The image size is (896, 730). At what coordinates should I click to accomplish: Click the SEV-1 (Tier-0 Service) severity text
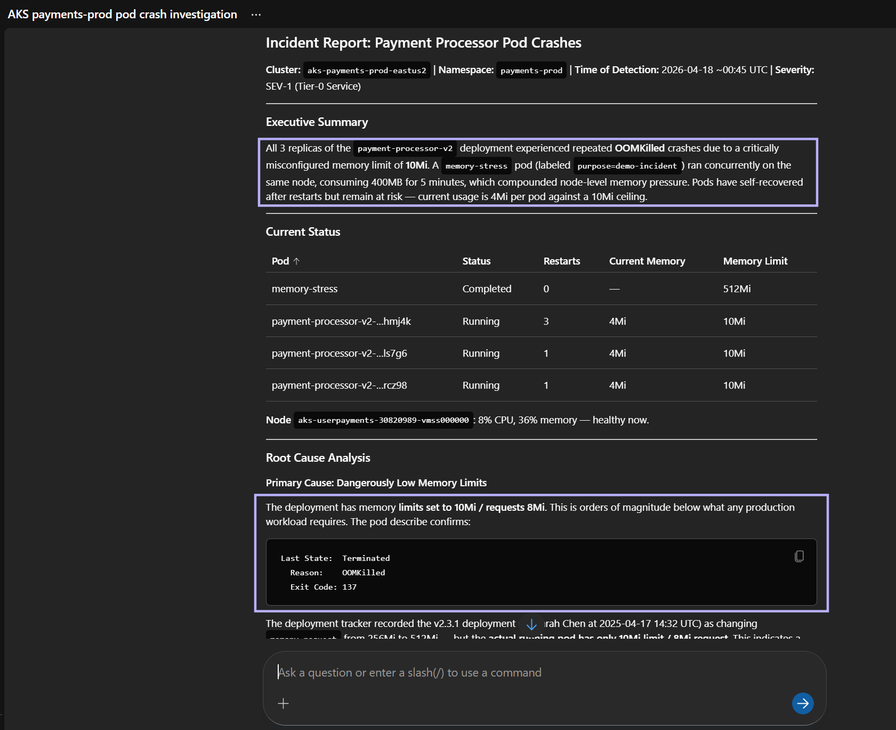pyautogui.click(x=313, y=86)
